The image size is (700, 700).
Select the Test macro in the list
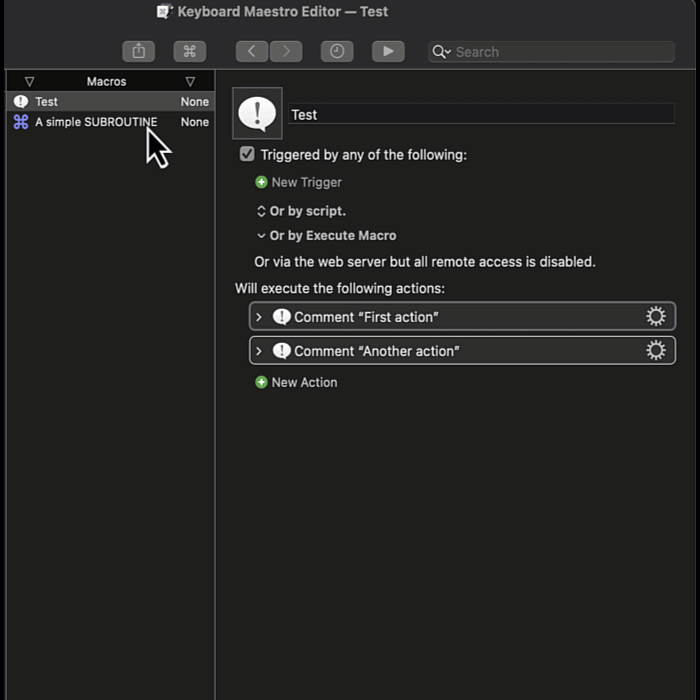tap(110, 102)
